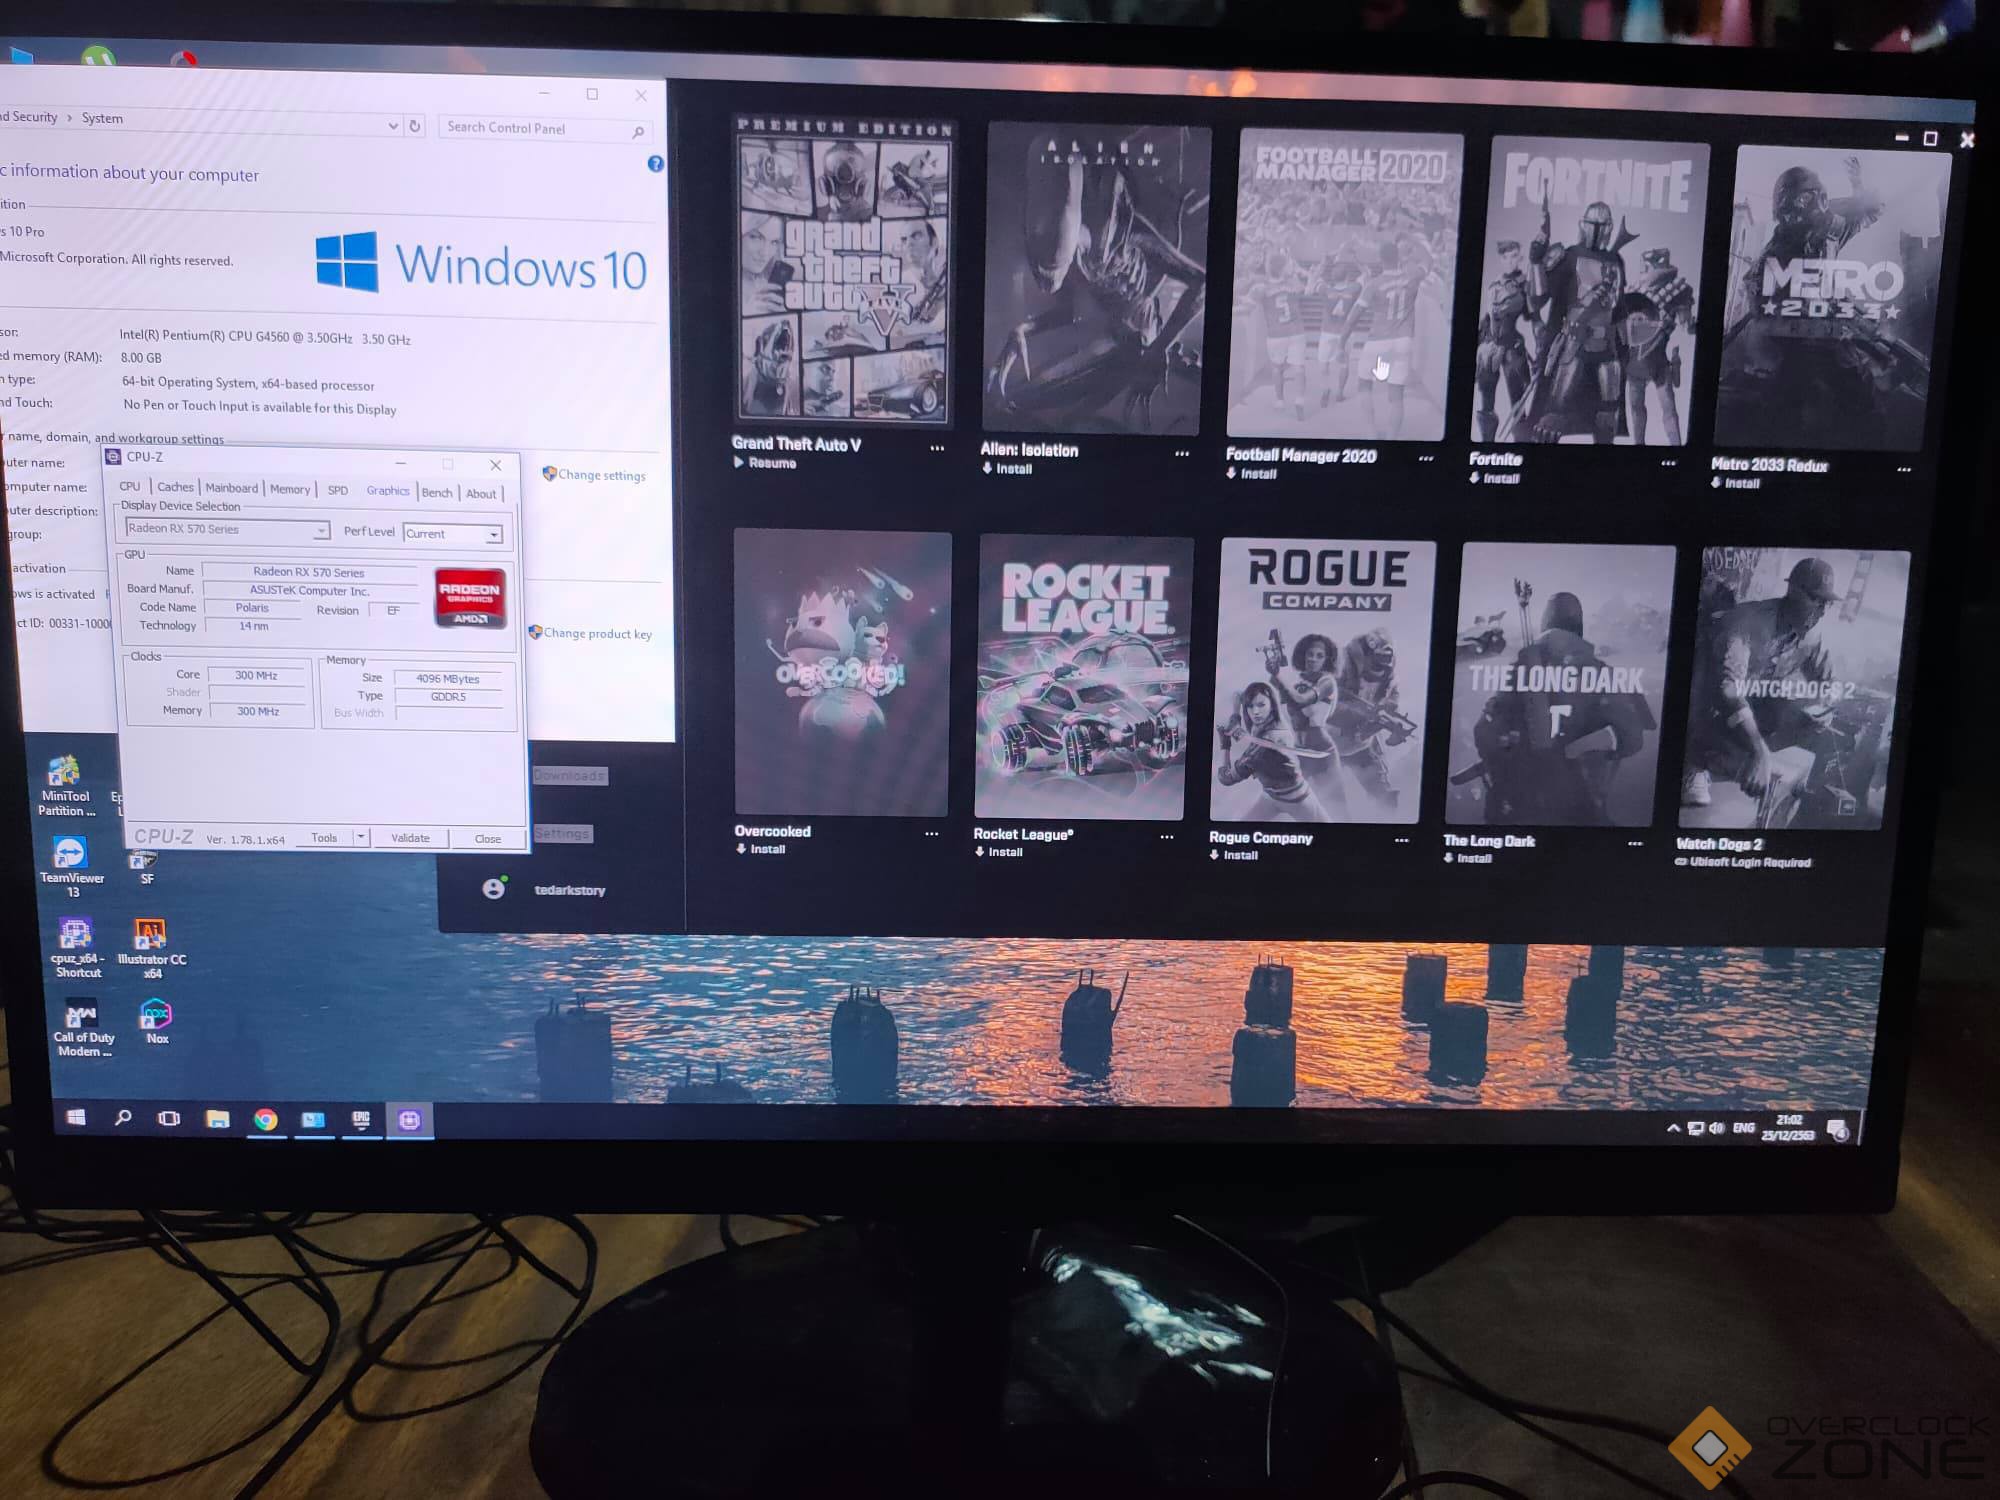Expand the Display Device Selection dropdown
This screenshot has height=1500, width=2000.
[321, 531]
